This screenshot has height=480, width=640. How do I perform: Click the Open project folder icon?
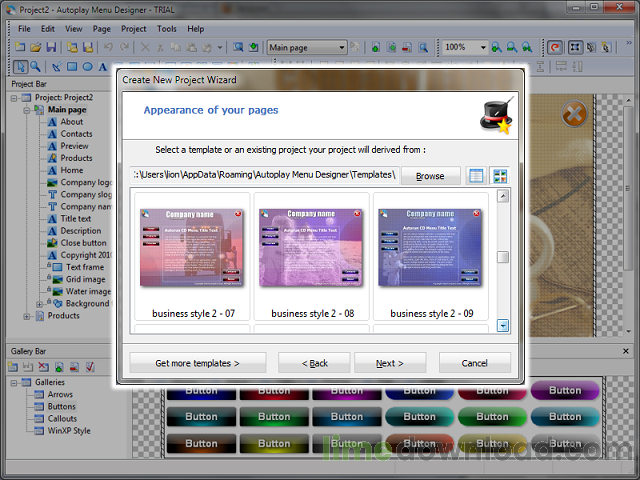click(35, 47)
